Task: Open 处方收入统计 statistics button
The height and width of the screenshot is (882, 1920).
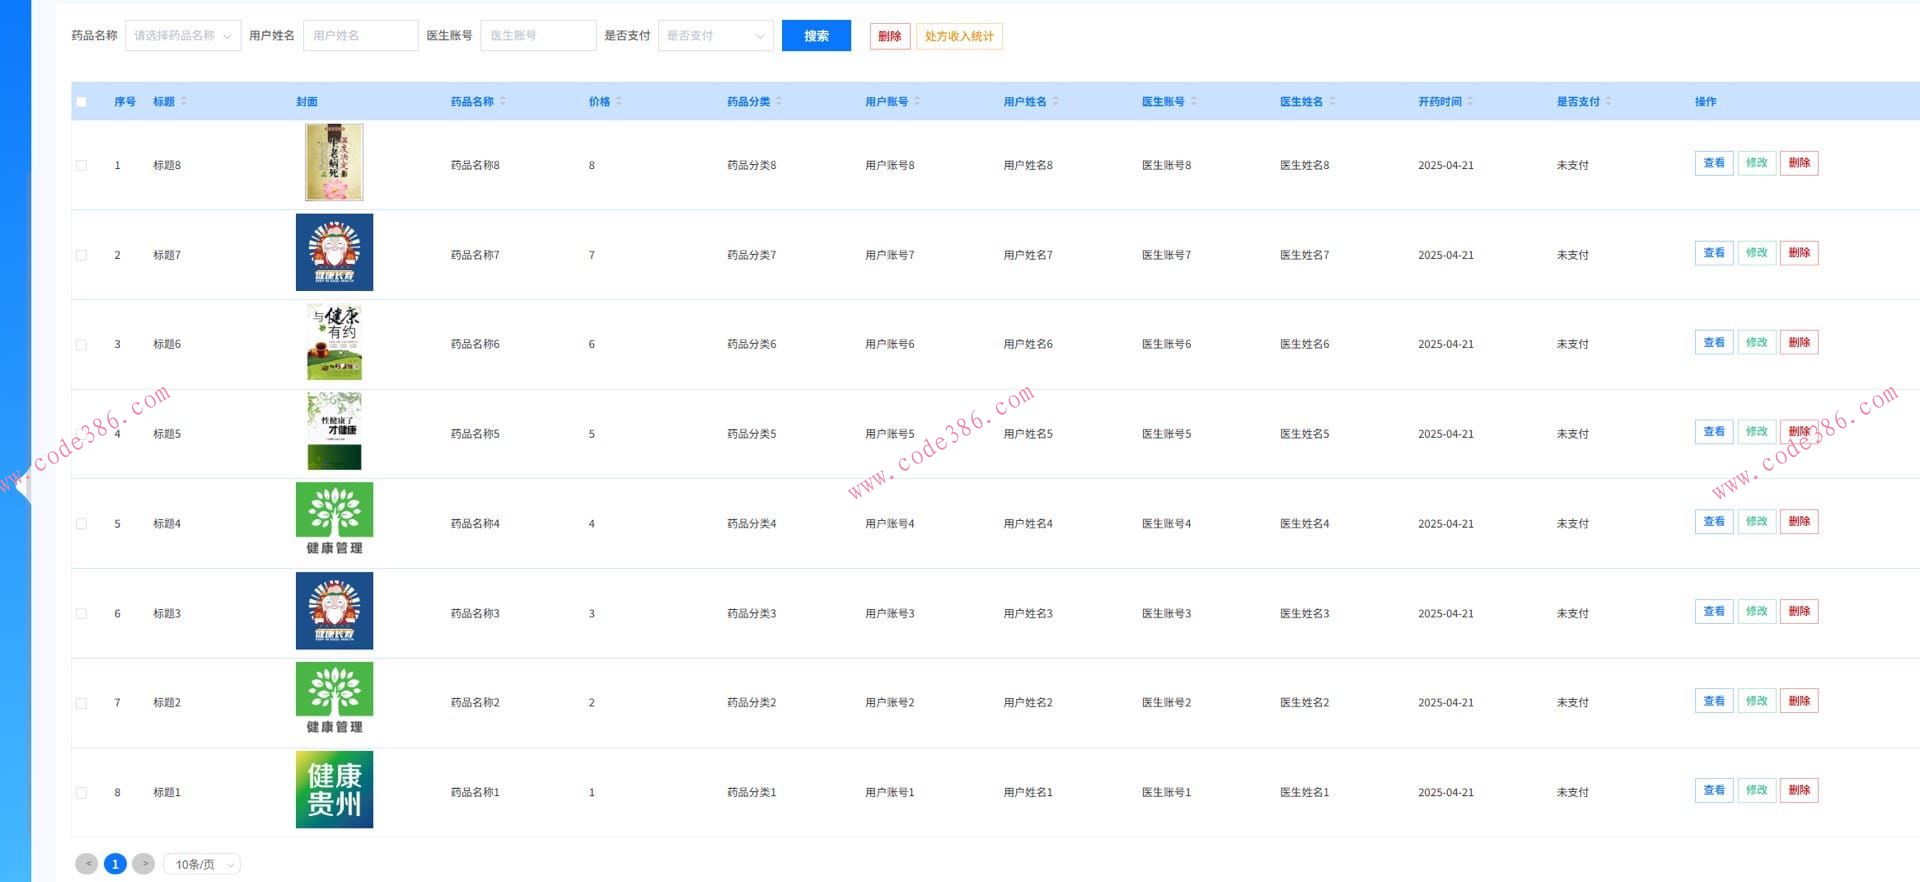Action: tap(958, 36)
